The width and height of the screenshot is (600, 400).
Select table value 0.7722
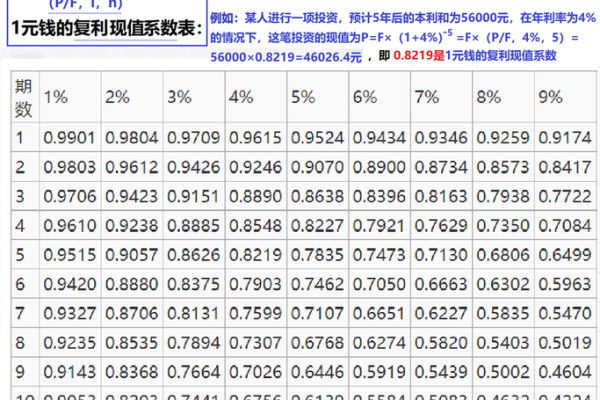point(565,196)
